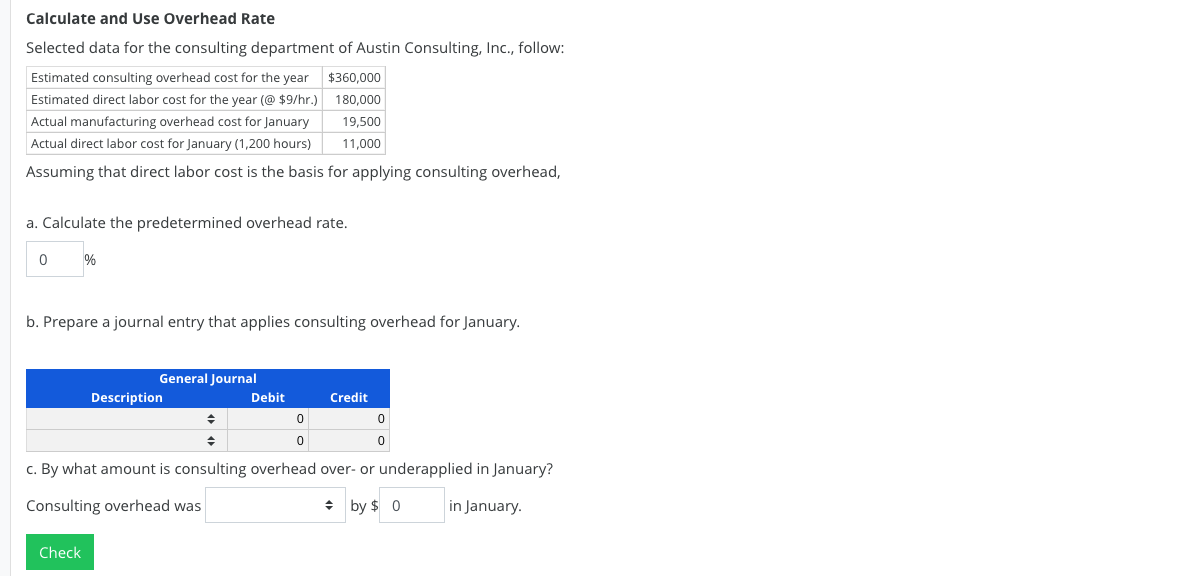
Task: Open the second journal Description dropdown
Action: click(127, 439)
